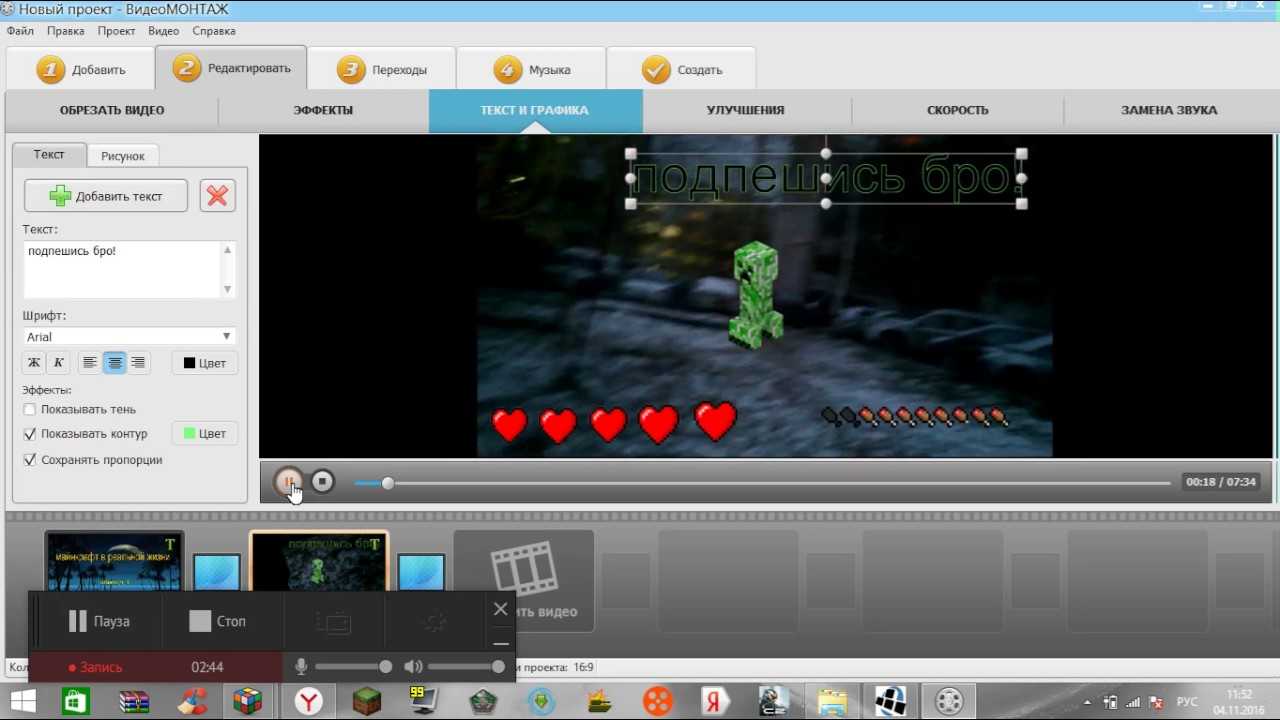Open Yandex browser Y taskbar icon

[x=308, y=701]
